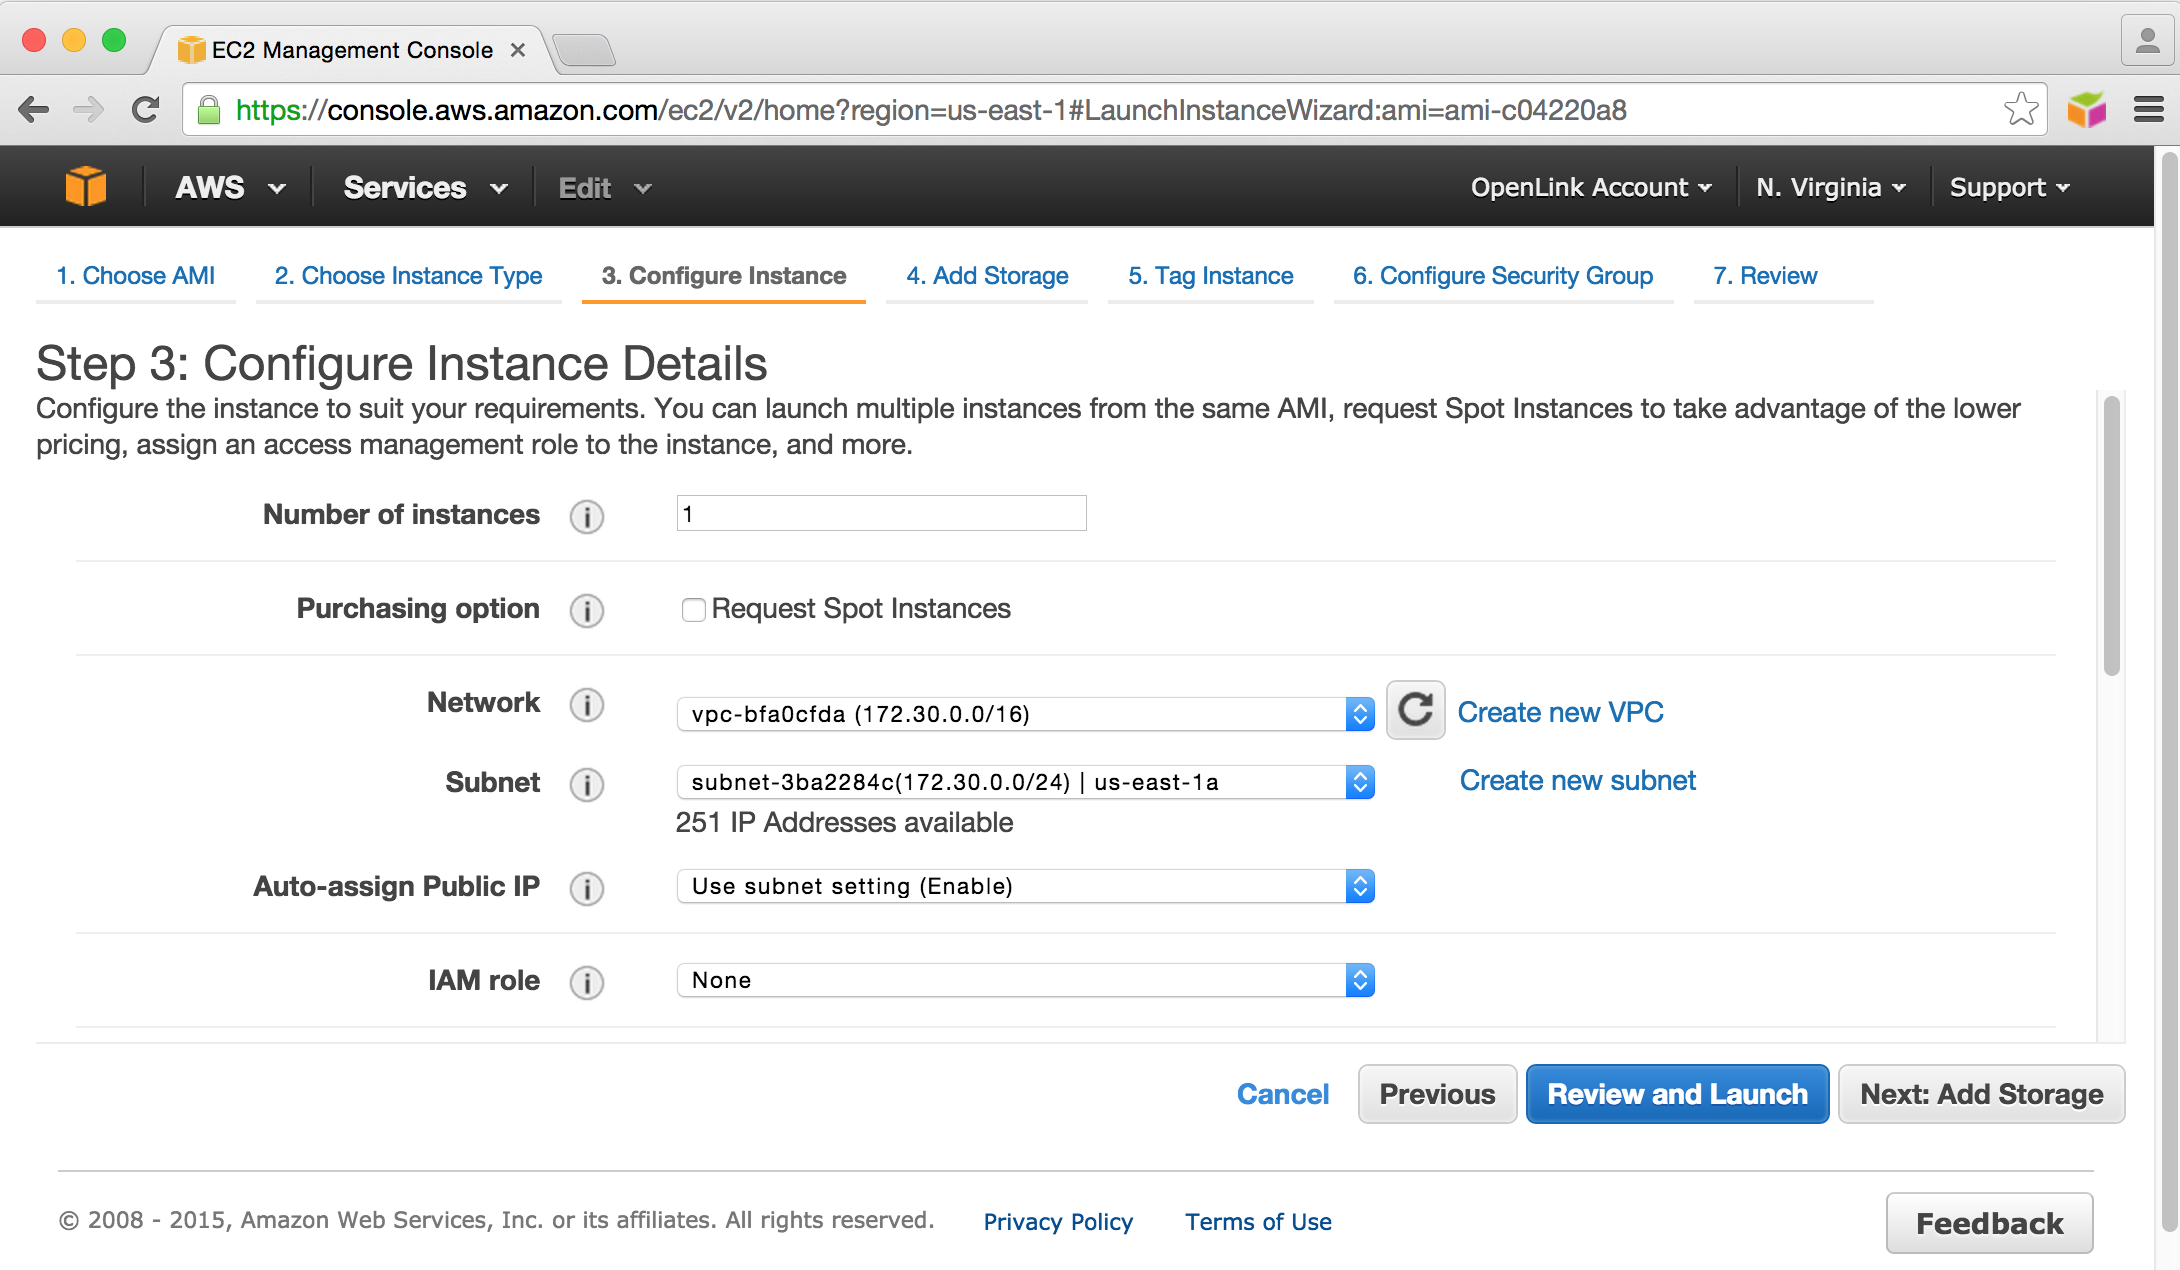This screenshot has height=1270, width=2180.
Task: Follow the Create new VPC link
Action: click(x=1560, y=712)
